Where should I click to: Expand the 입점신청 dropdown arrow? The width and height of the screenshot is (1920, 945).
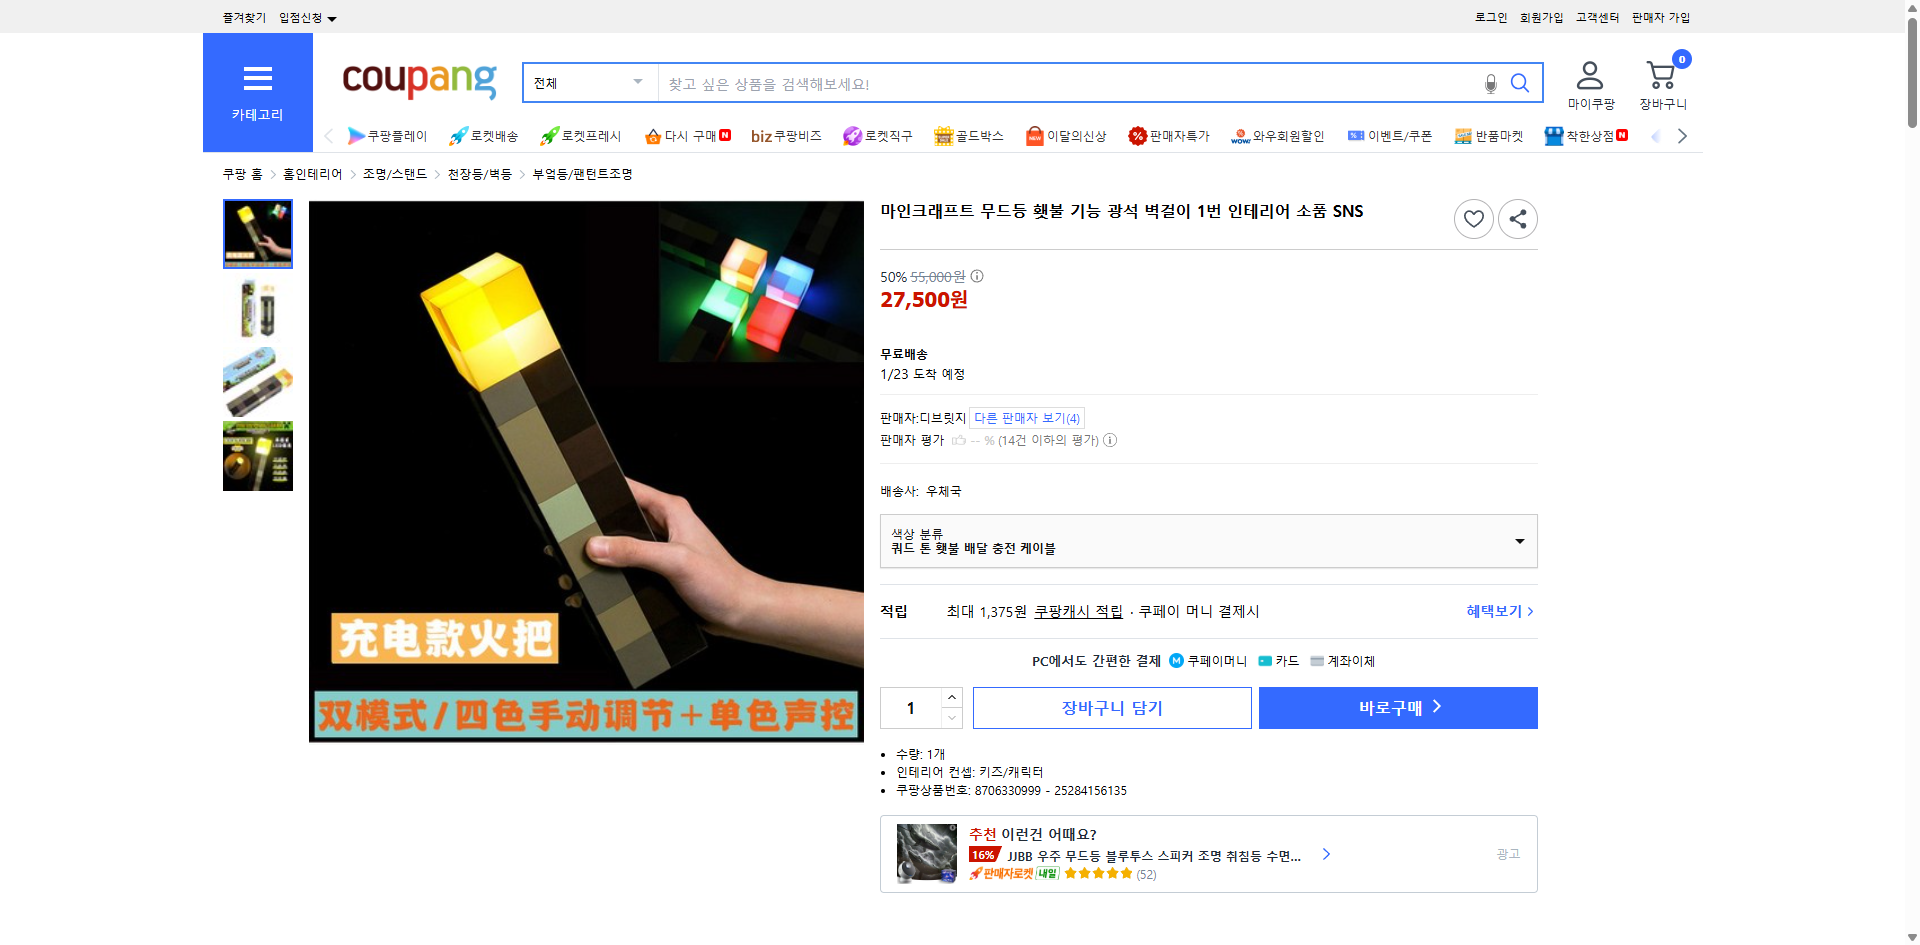click(x=333, y=17)
